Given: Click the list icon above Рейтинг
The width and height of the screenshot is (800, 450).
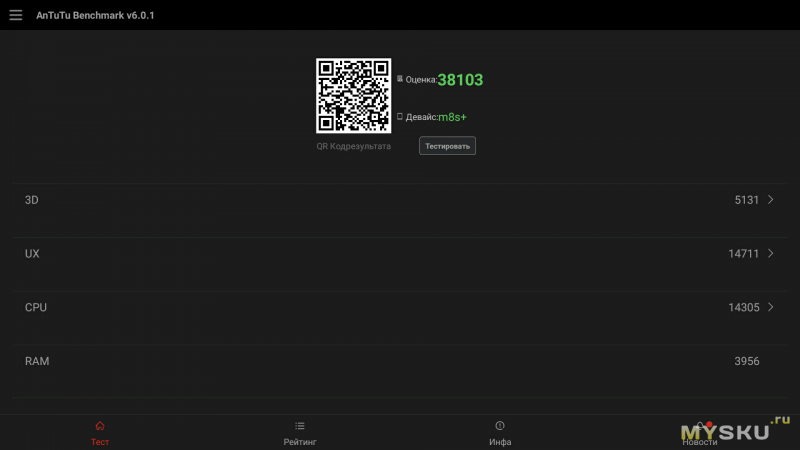Looking at the screenshot, I should (300, 426).
